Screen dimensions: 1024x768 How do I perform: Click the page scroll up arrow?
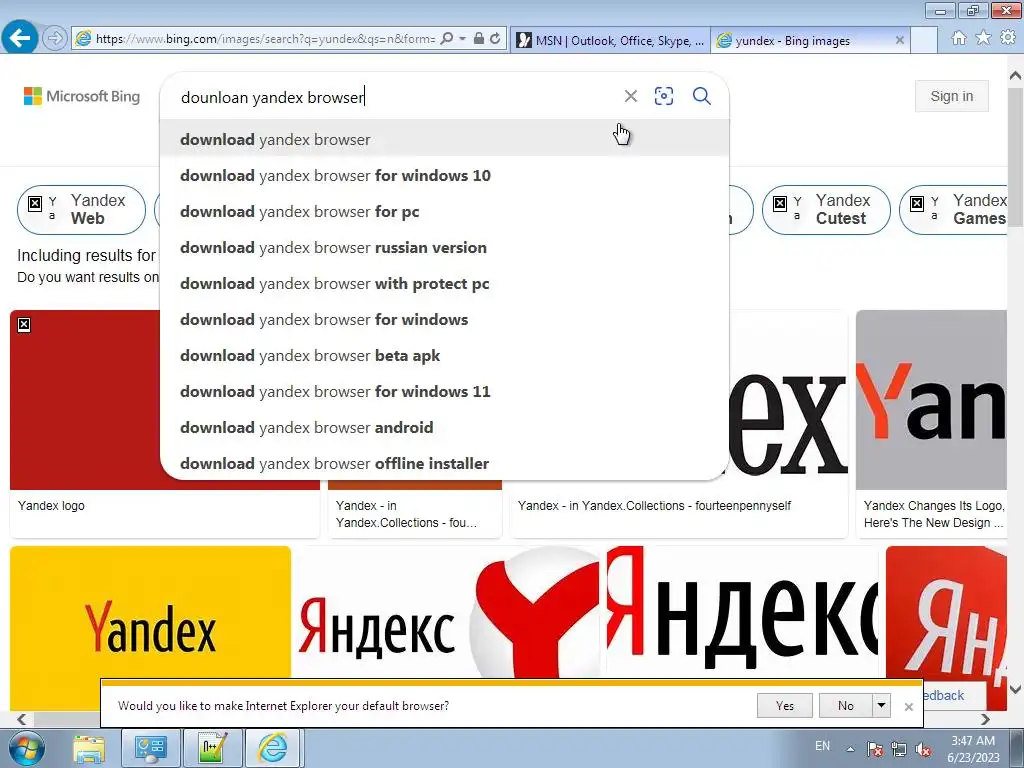pyautogui.click(x=1016, y=77)
